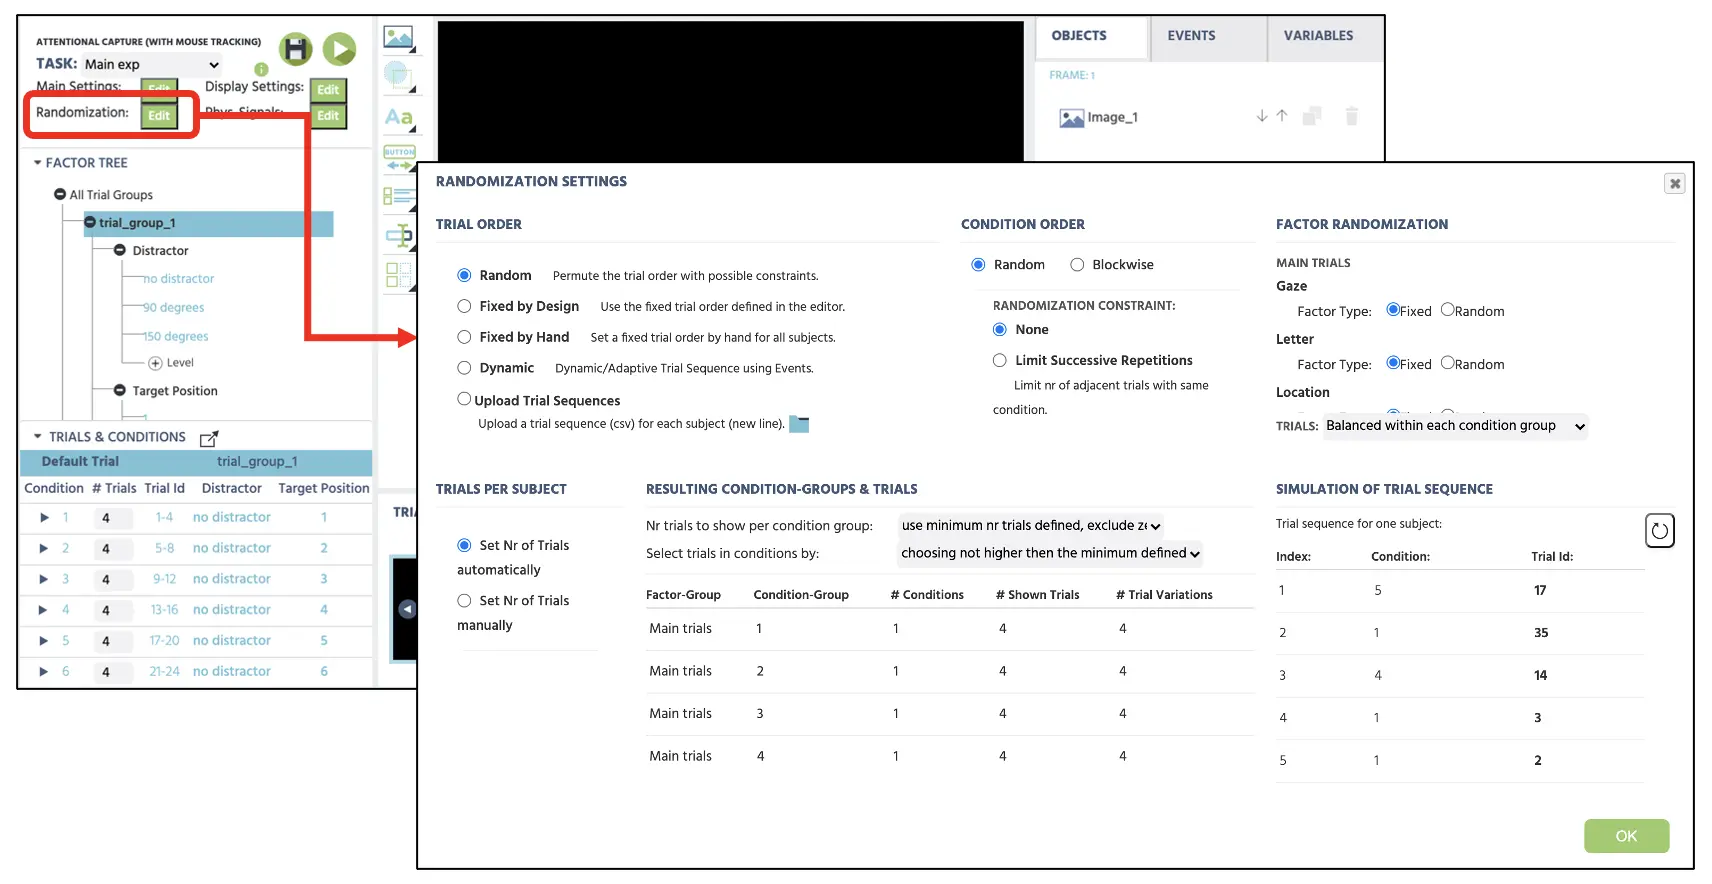The width and height of the screenshot is (1712, 884).
Task: Open Select trials in conditions by dropdown
Action: [x=1050, y=553]
